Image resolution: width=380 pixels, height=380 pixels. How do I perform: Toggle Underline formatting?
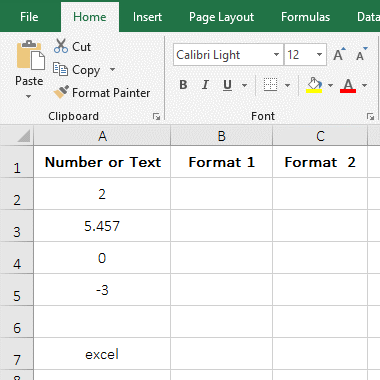click(227, 85)
